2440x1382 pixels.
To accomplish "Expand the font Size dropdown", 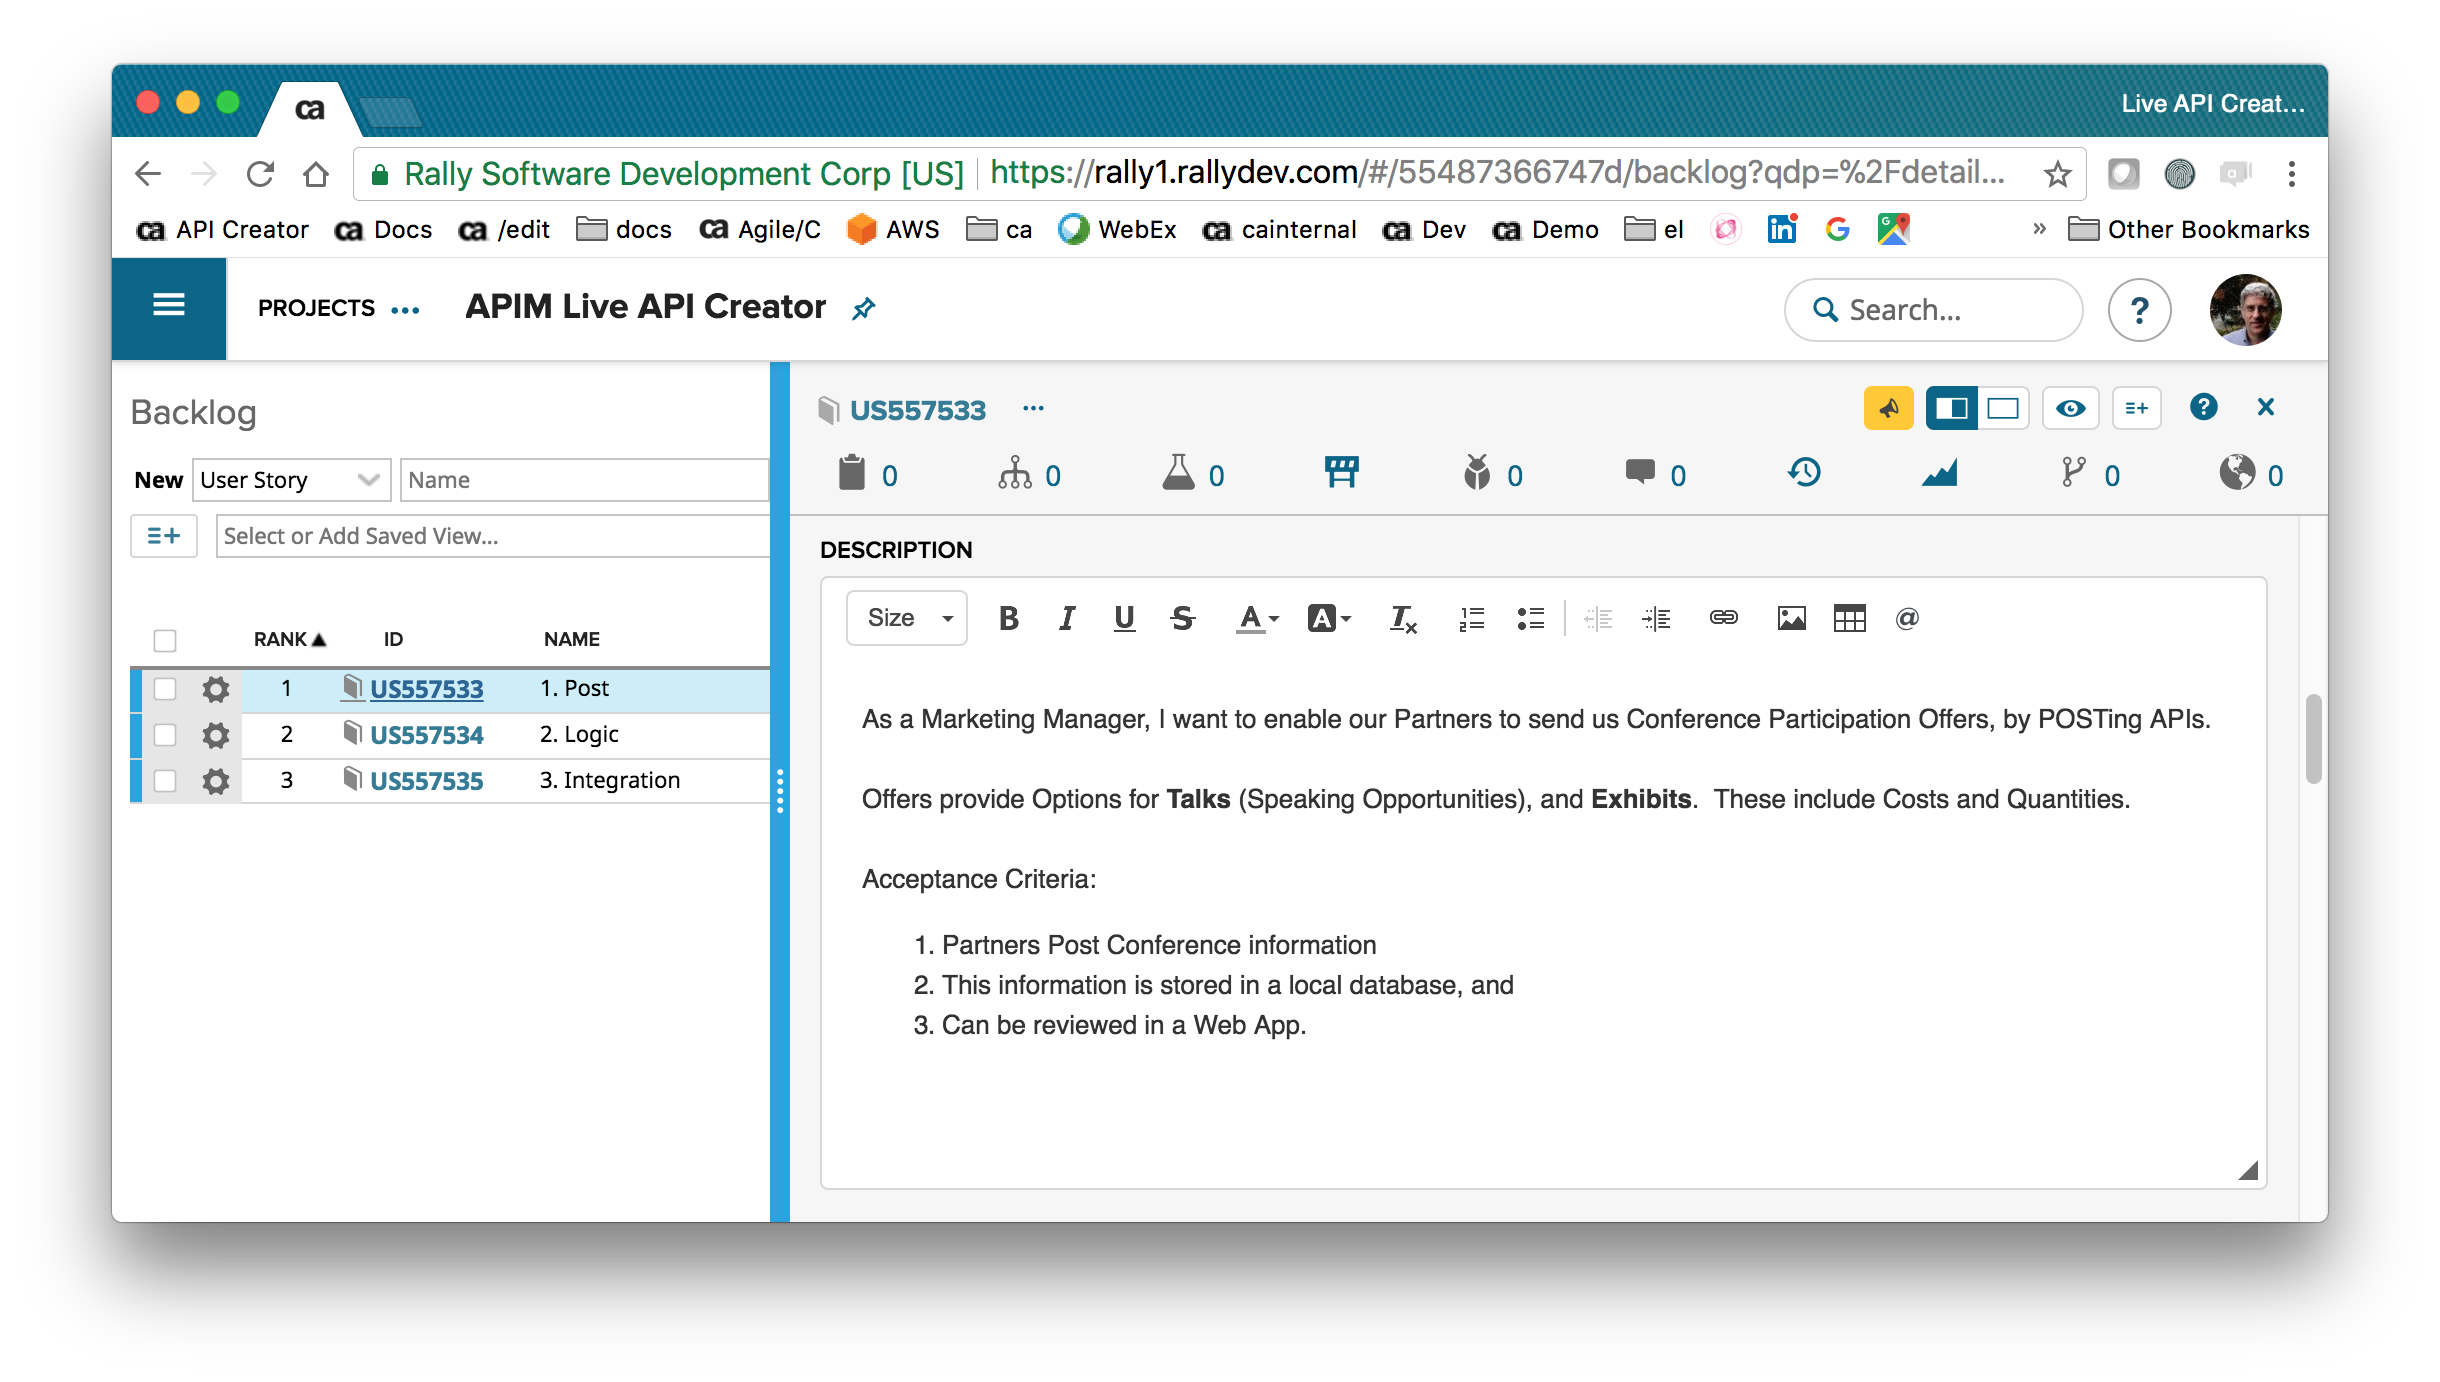I will click(x=906, y=619).
